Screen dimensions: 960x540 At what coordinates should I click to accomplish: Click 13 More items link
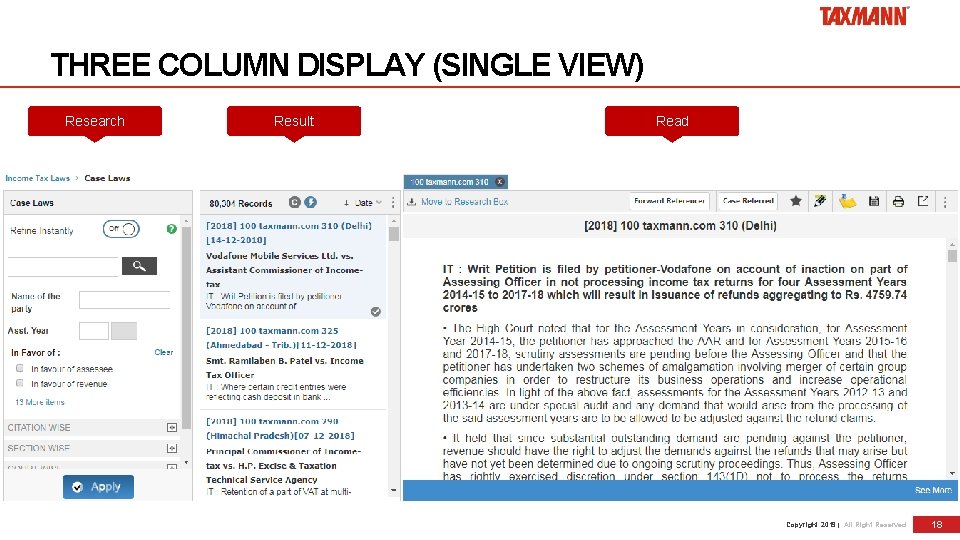tap(40, 402)
